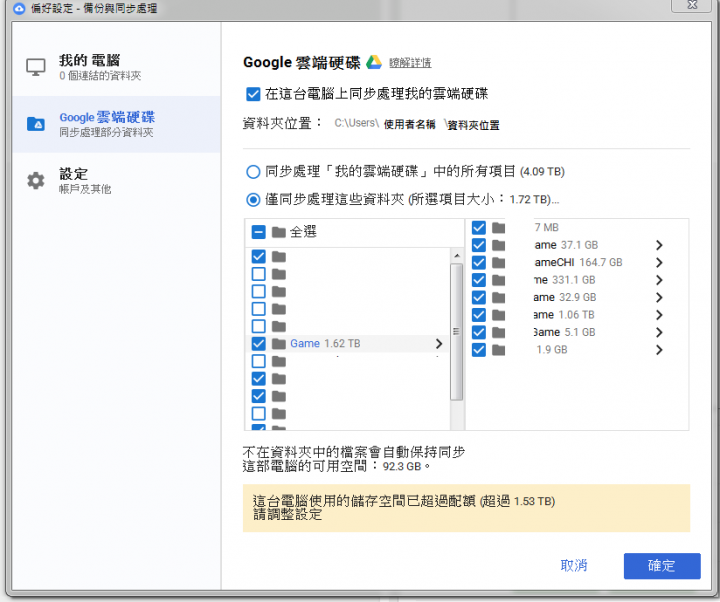The height and width of the screenshot is (602, 720).
Task: Open the 我的電腦 monitor icon section
Action: [36, 67]
